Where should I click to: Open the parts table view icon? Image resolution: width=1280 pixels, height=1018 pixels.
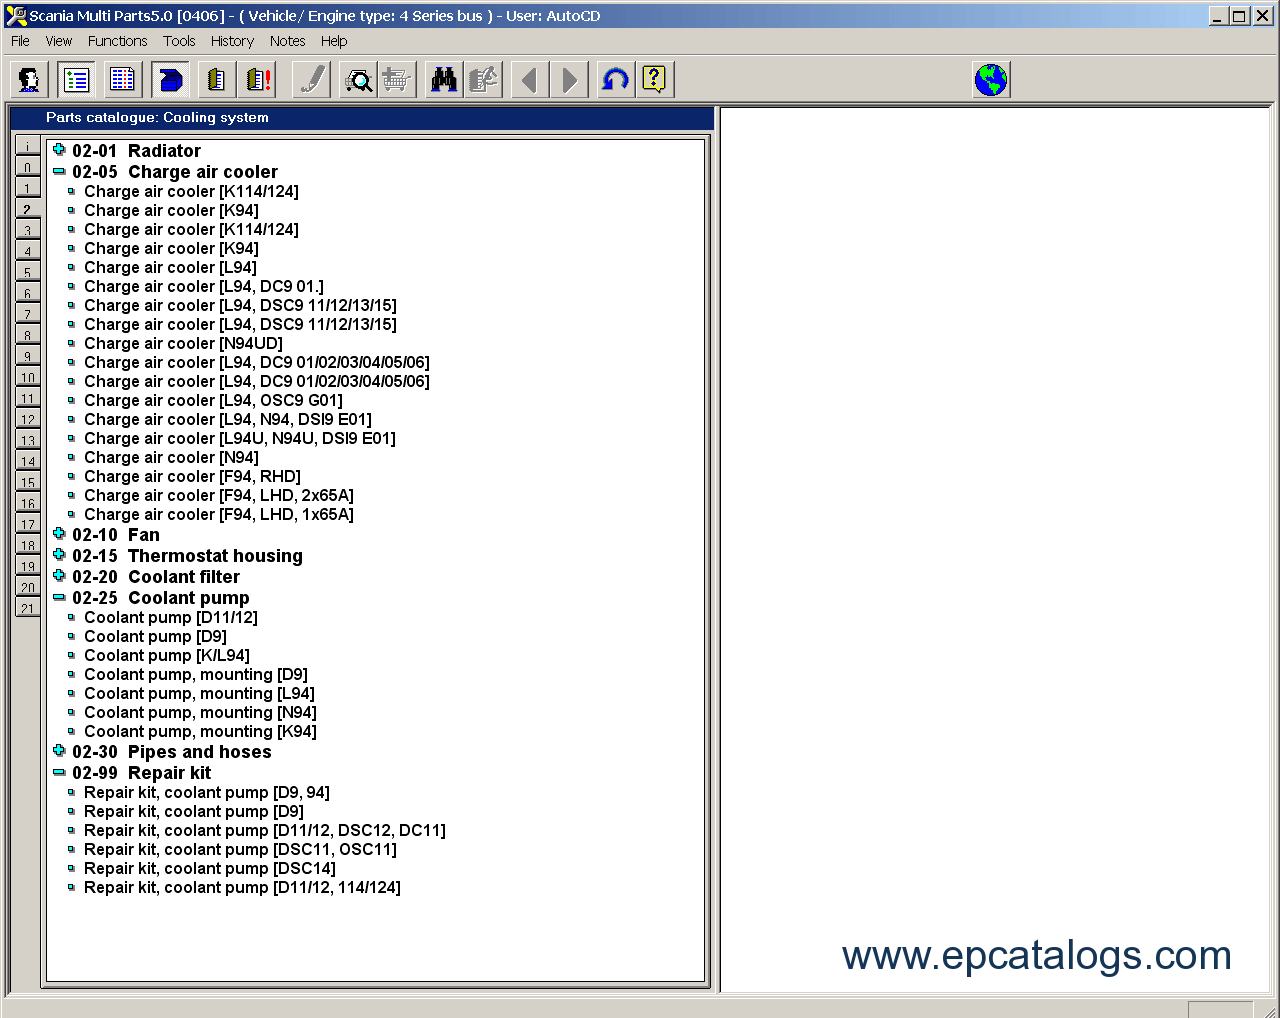pos(121,79)
